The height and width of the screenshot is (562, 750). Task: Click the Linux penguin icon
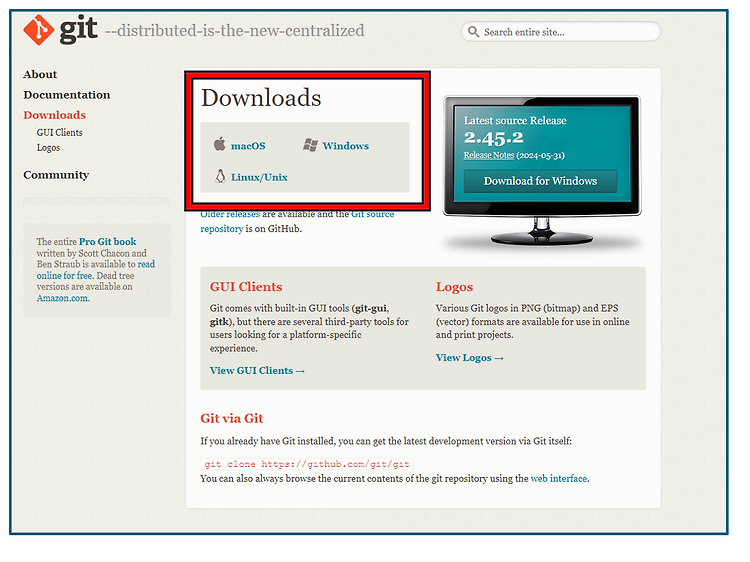220,176
